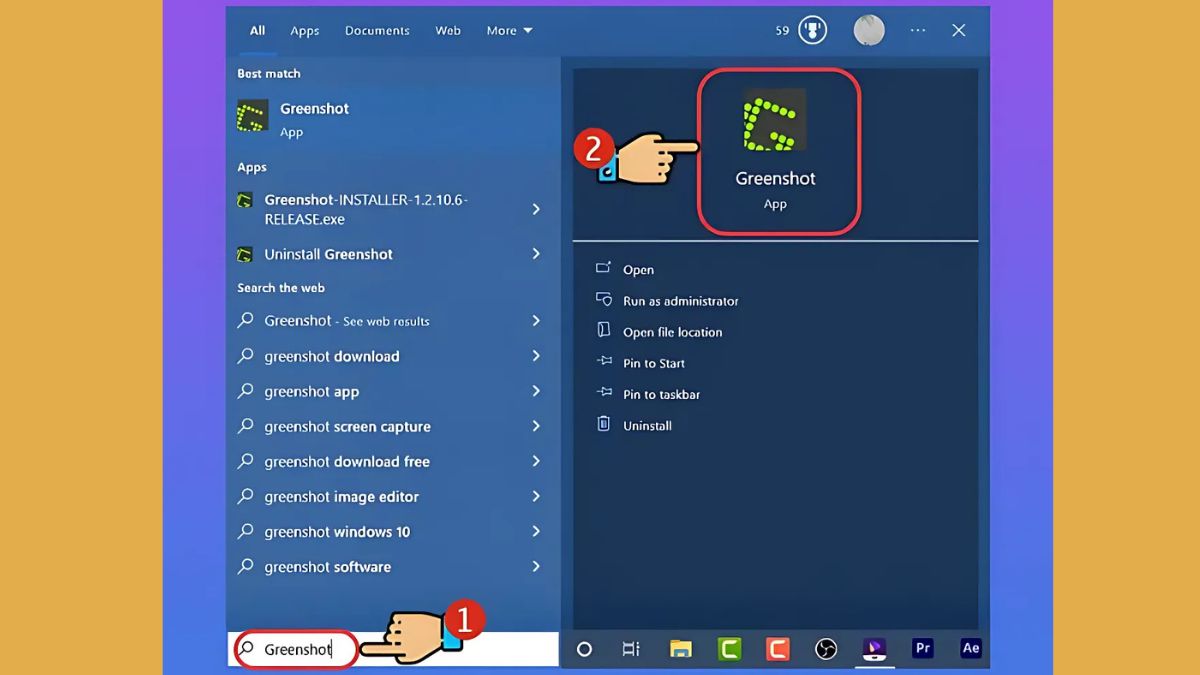The image size is (1200, 675).
Task: Click the large Greenshot logo in preview pane
Action: tap(775, 119)
